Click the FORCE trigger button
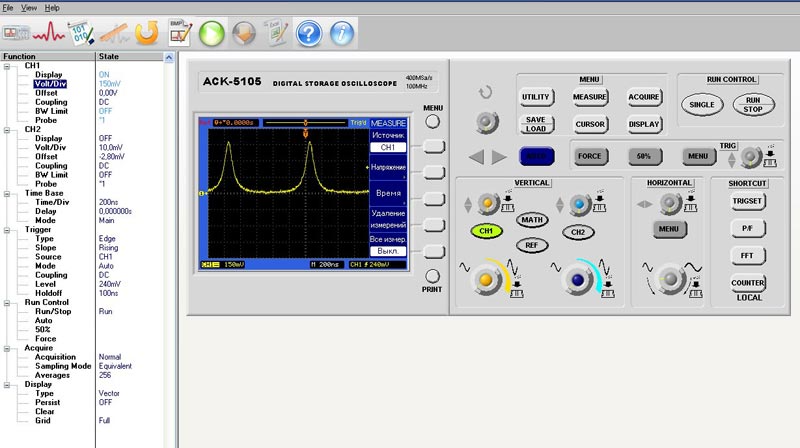Image resolution: width=800 pixels, height=448 pixels. tap(590, 156)
